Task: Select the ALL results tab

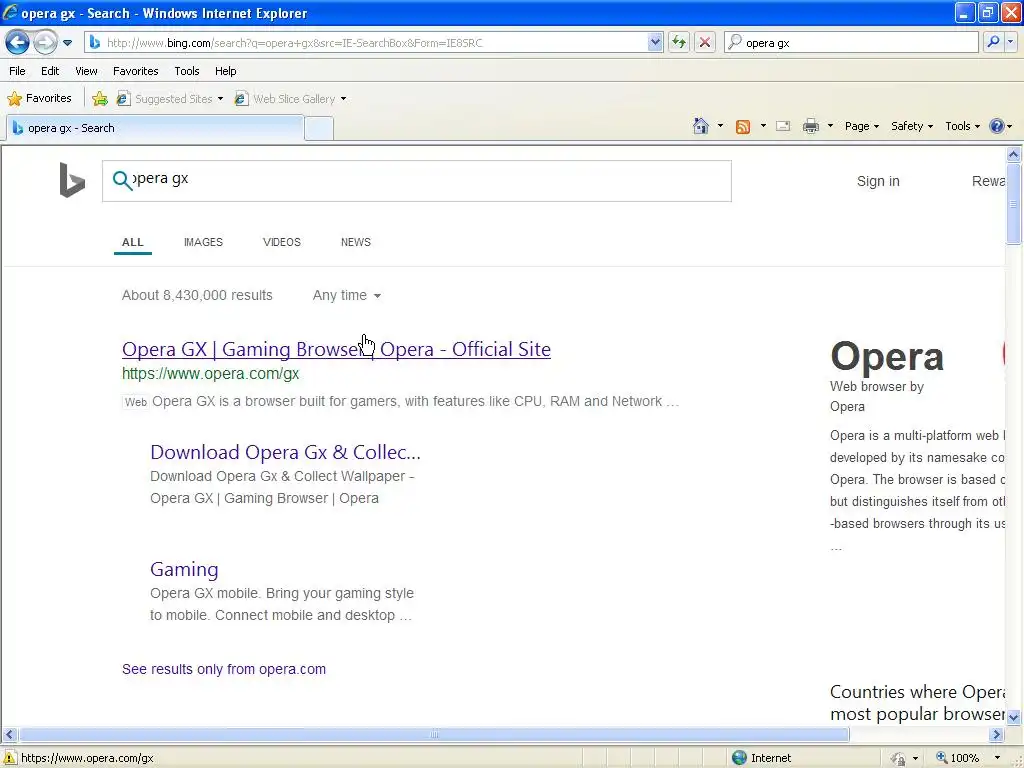Action: [x=133, y=242]
